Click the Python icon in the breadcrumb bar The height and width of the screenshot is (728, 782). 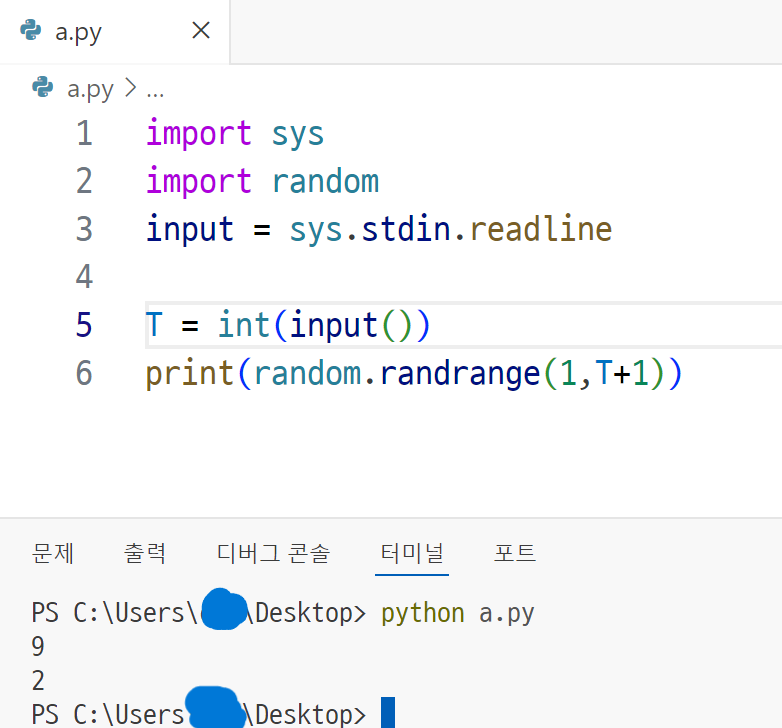click(42, 89)
